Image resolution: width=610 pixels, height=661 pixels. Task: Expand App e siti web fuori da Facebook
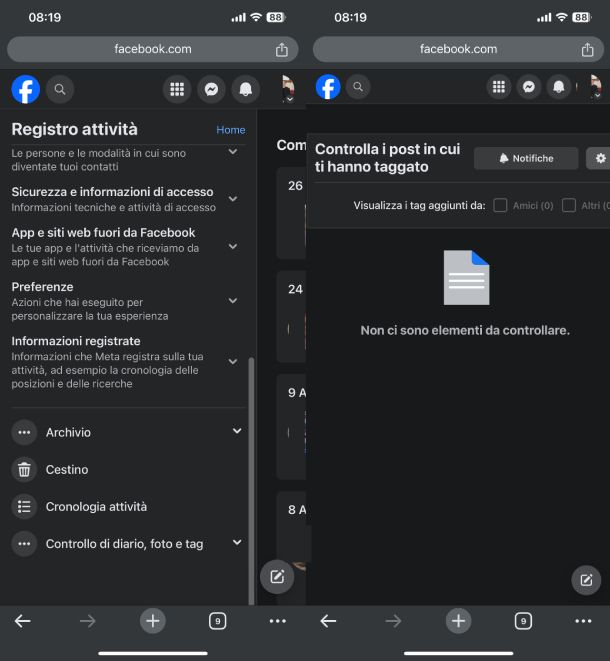tap(233, 246)
